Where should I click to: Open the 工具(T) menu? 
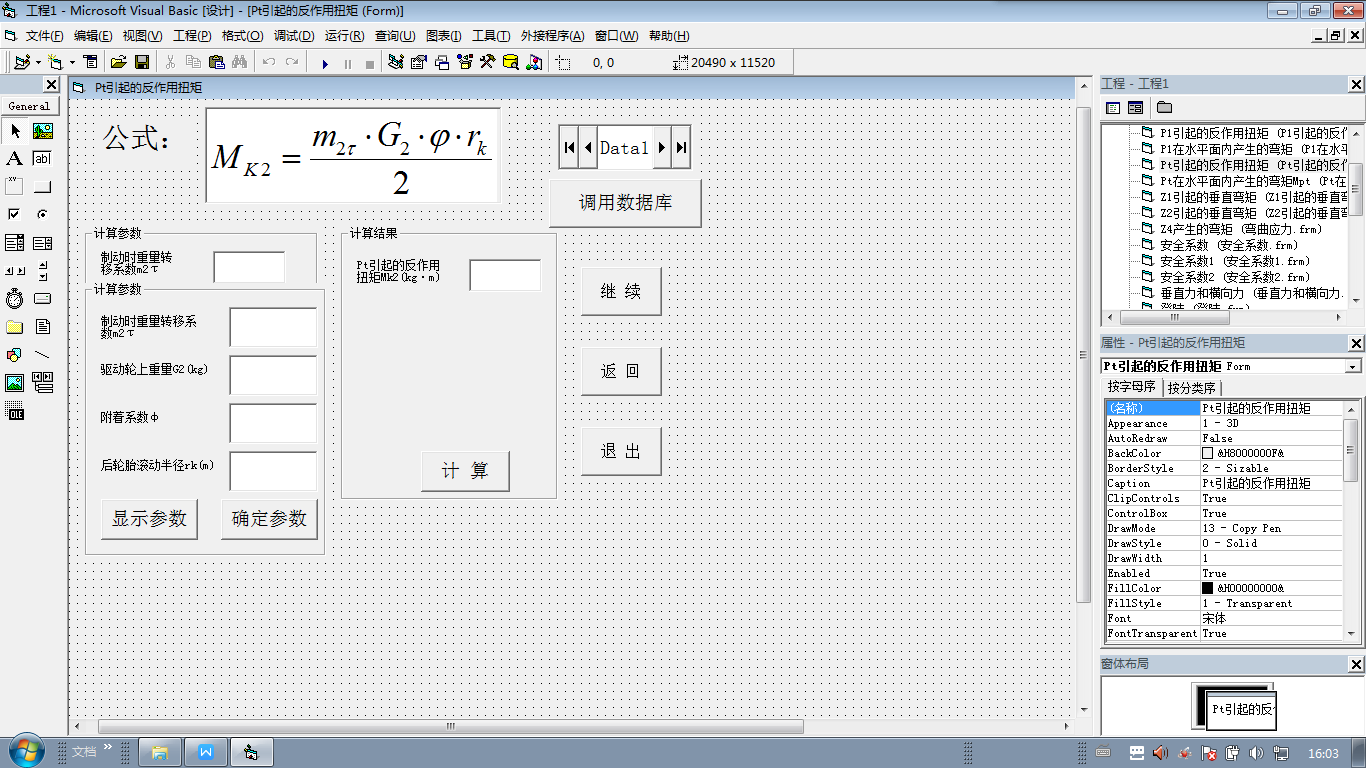coord(491,36)
